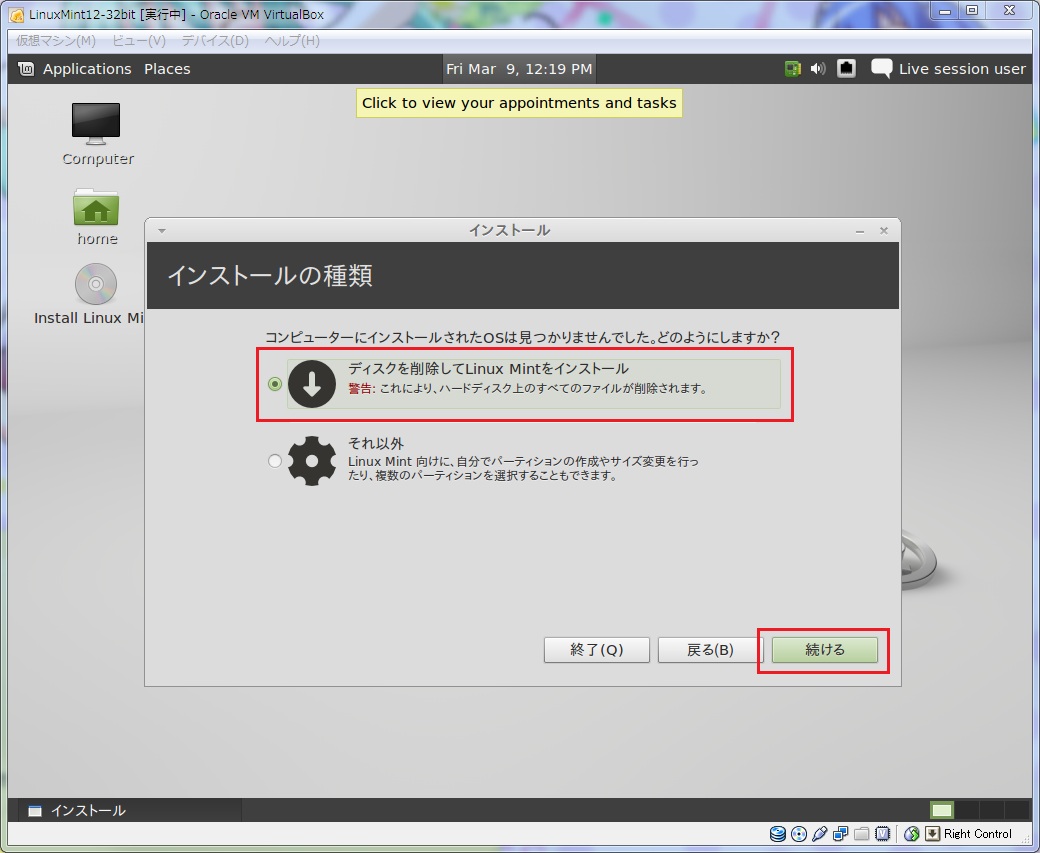Open the Live session user menu

coord(962,69)
